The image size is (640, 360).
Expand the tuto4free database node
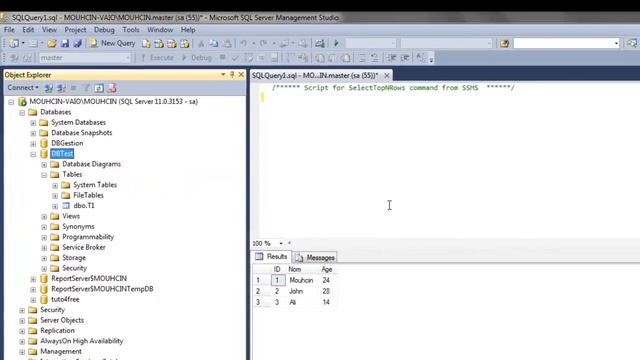[33, 300]
